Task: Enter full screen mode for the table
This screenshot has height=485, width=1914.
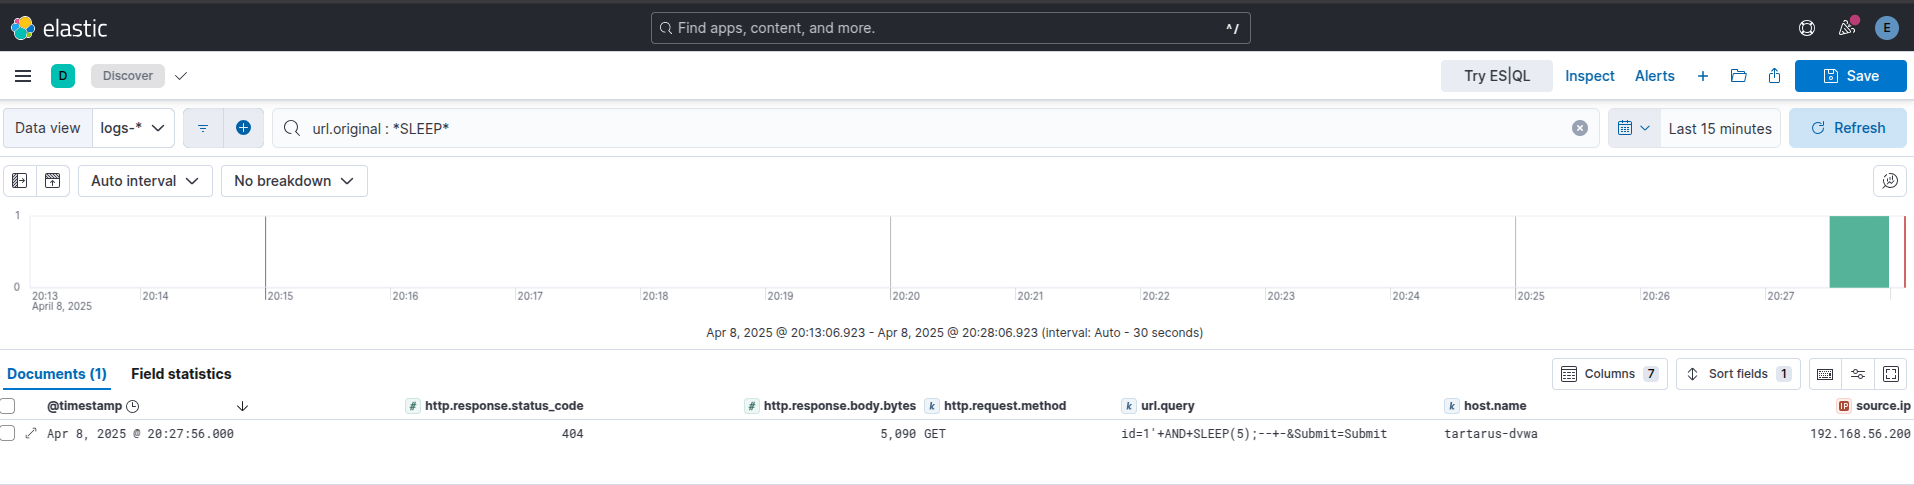Action: 1890,374
